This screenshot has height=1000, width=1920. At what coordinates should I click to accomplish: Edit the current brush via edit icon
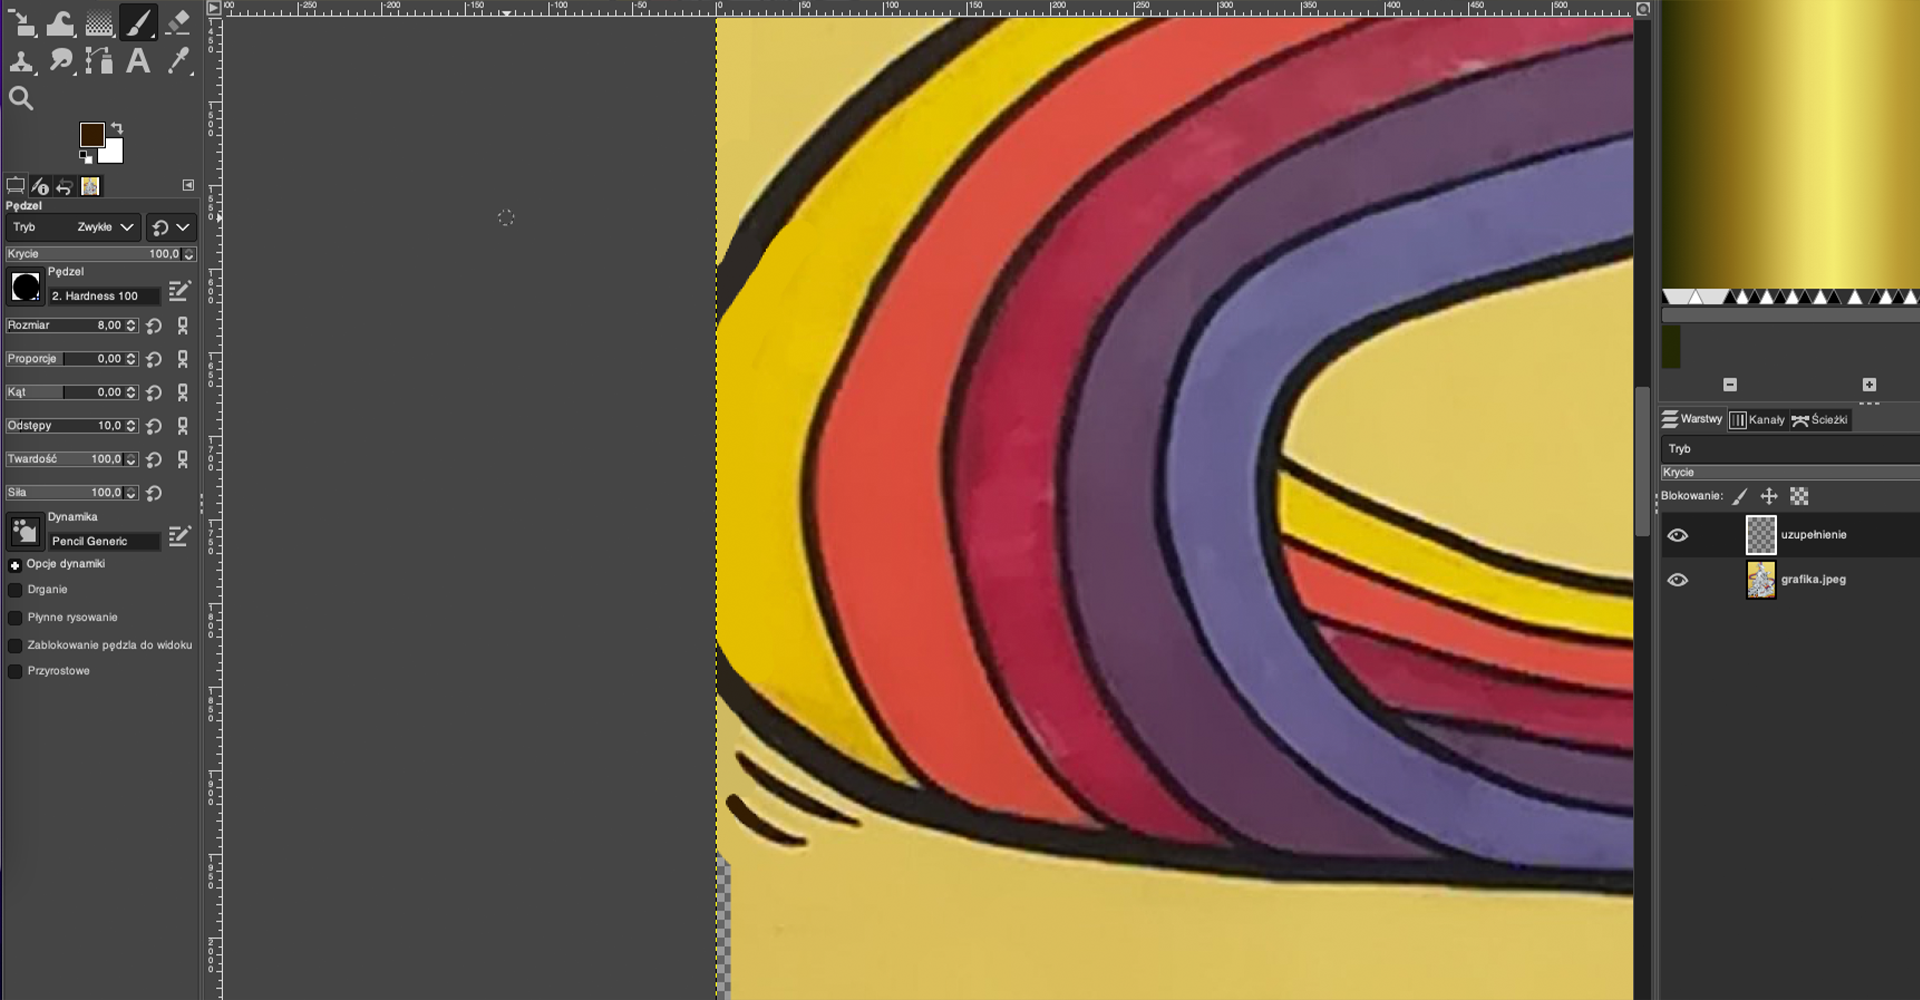pyautogui.click(x=179, y=291)
